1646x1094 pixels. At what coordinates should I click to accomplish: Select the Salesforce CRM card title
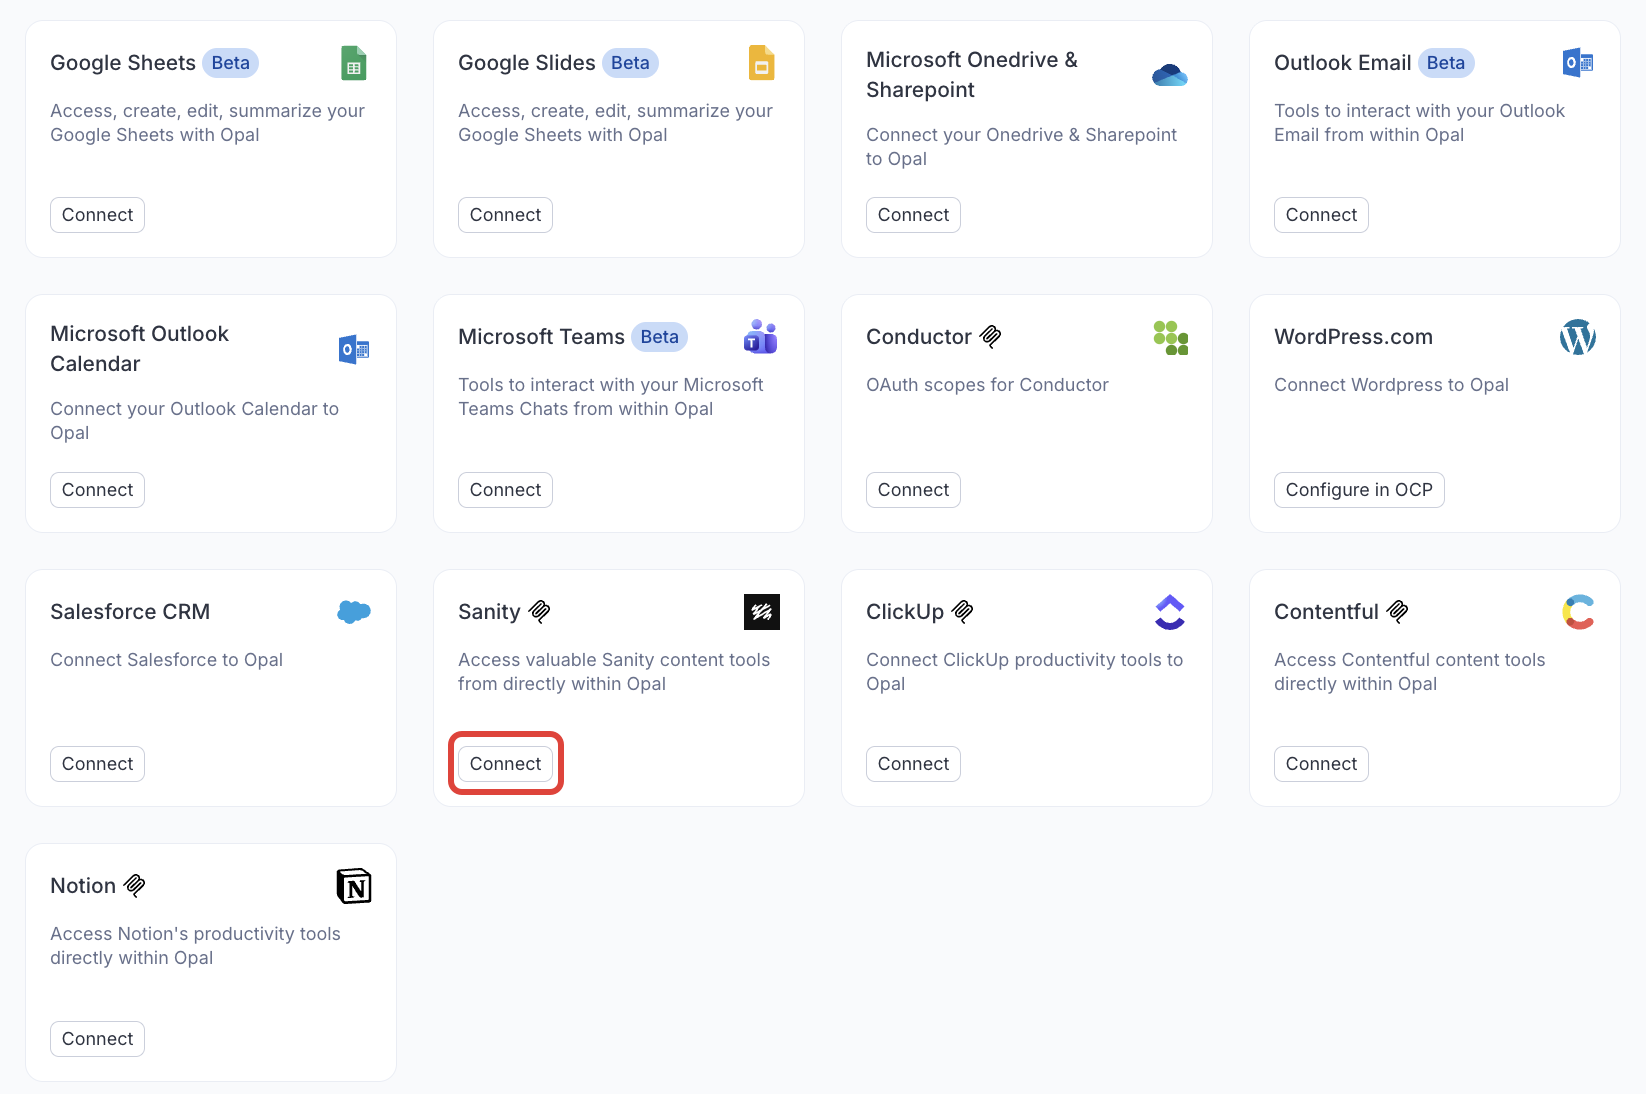click(130, 612)
